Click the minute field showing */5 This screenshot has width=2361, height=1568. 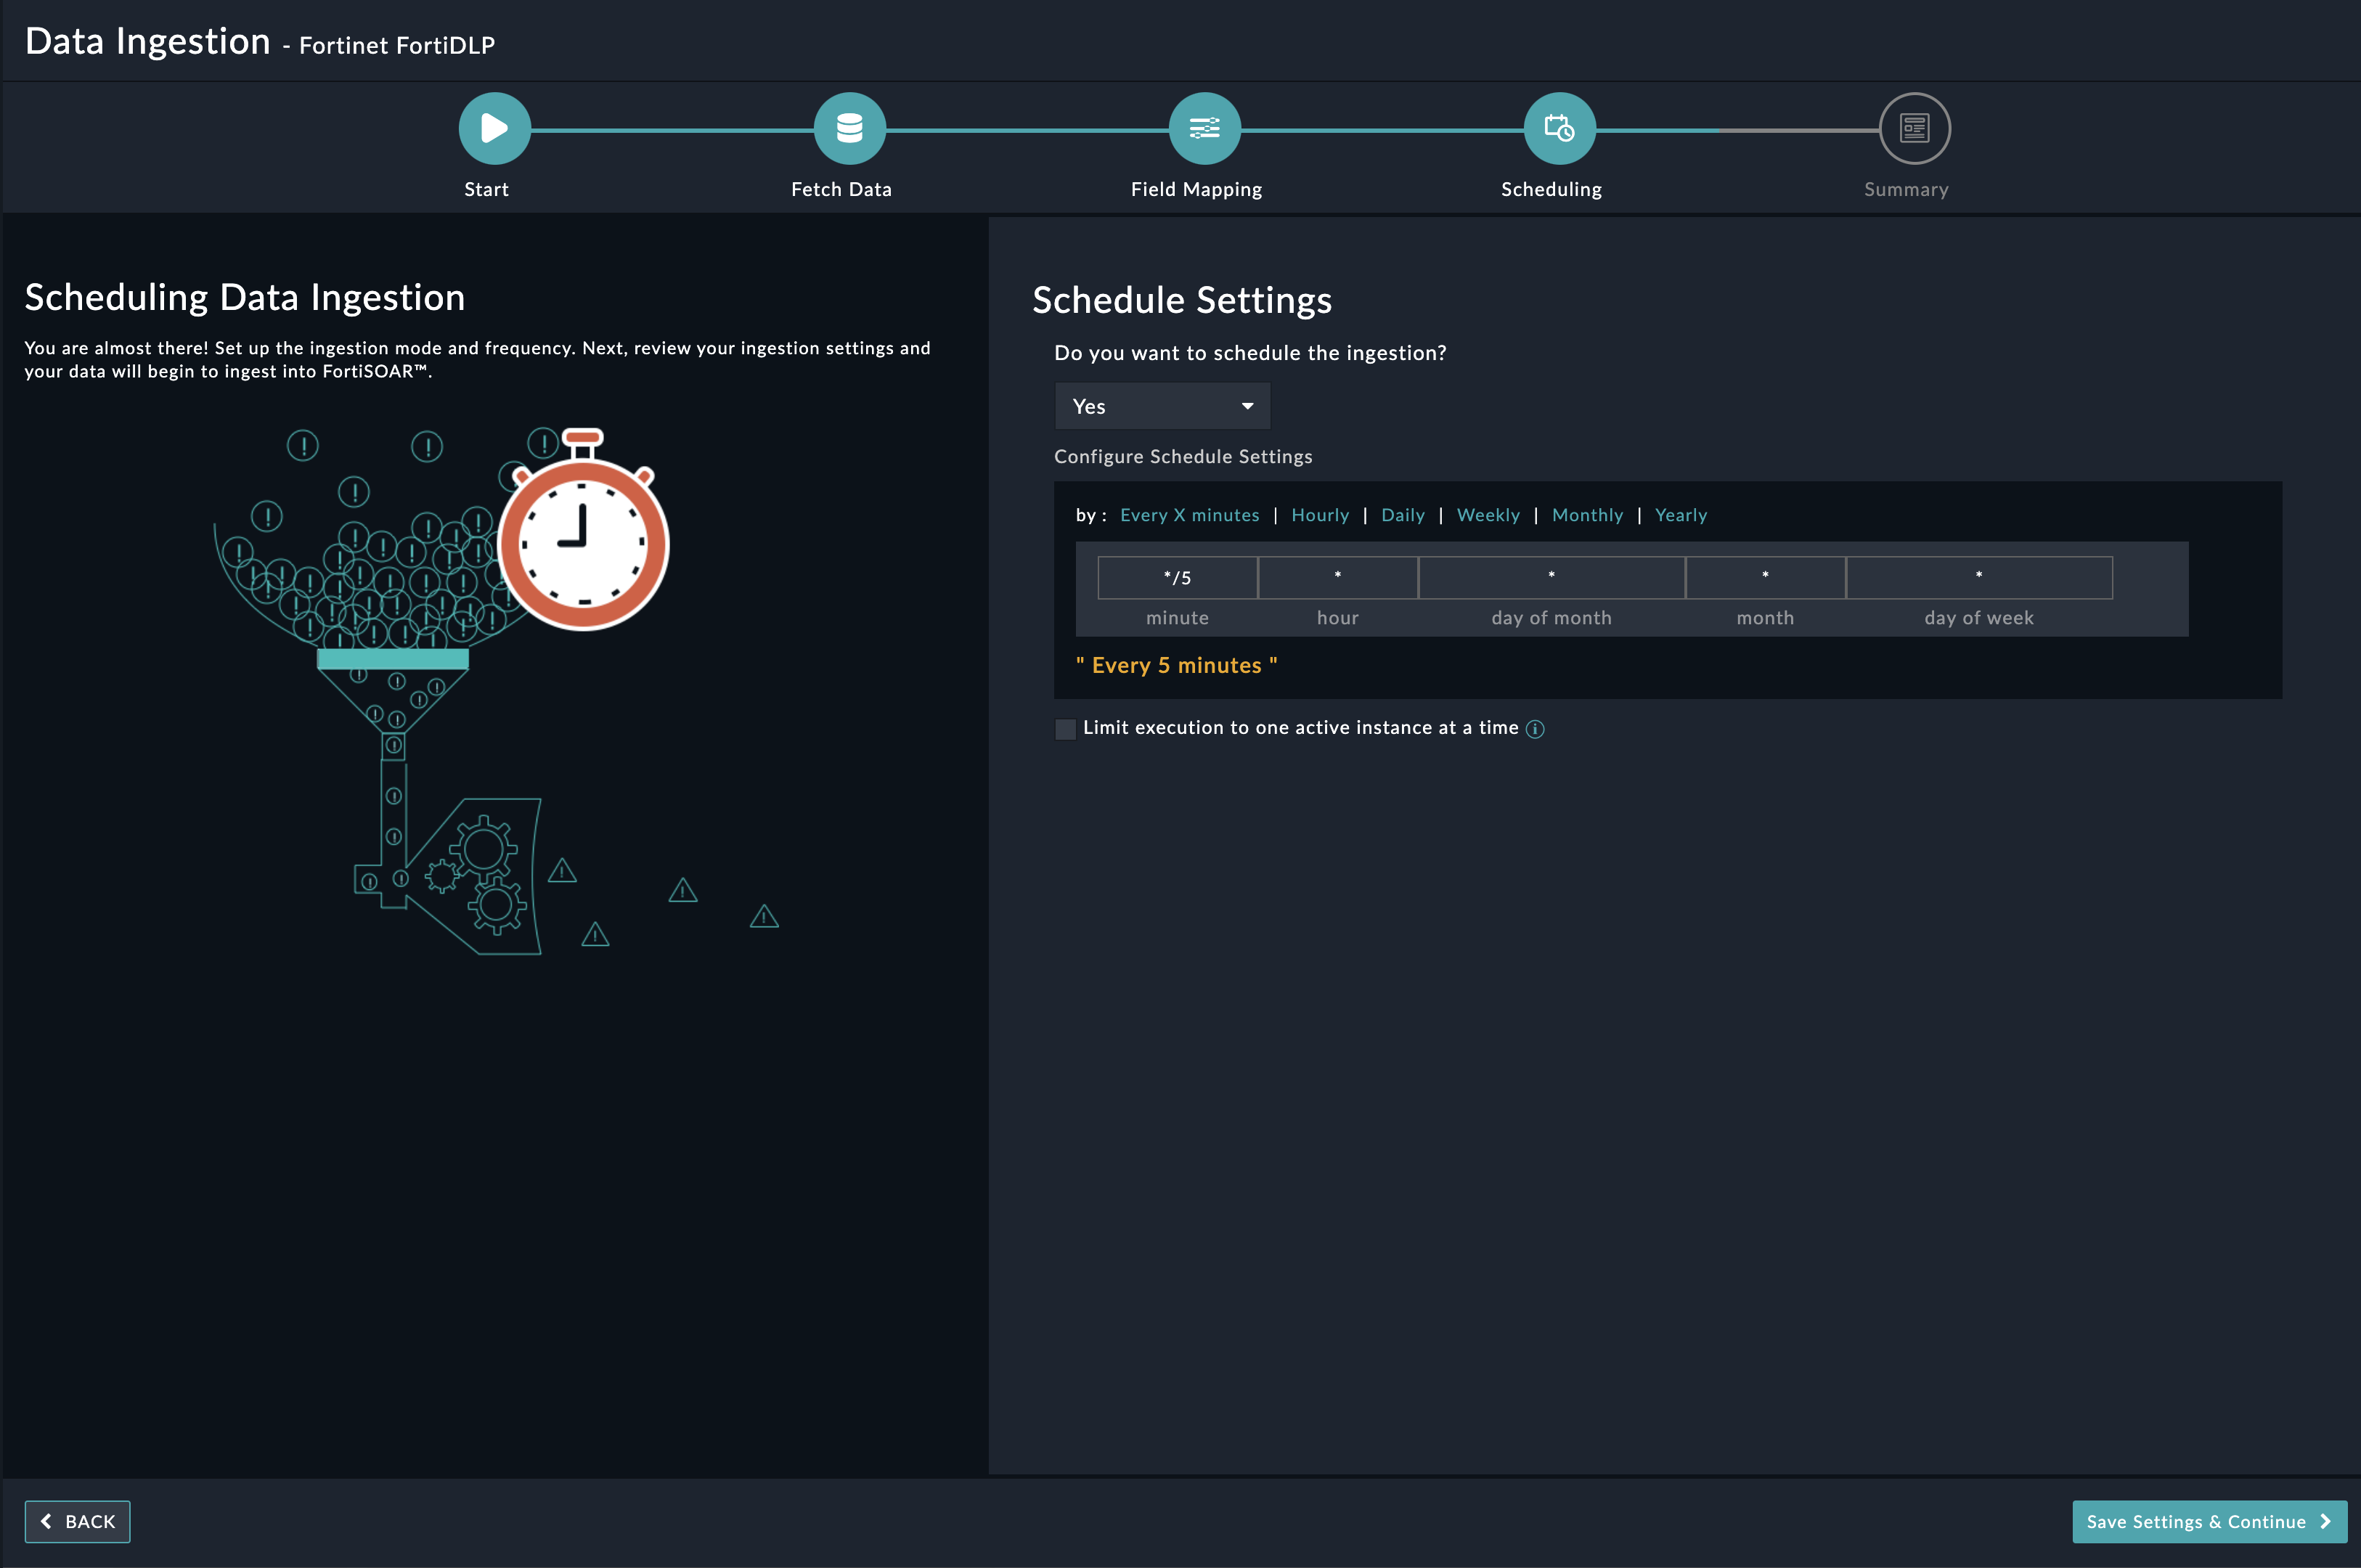coord(1177,578)
